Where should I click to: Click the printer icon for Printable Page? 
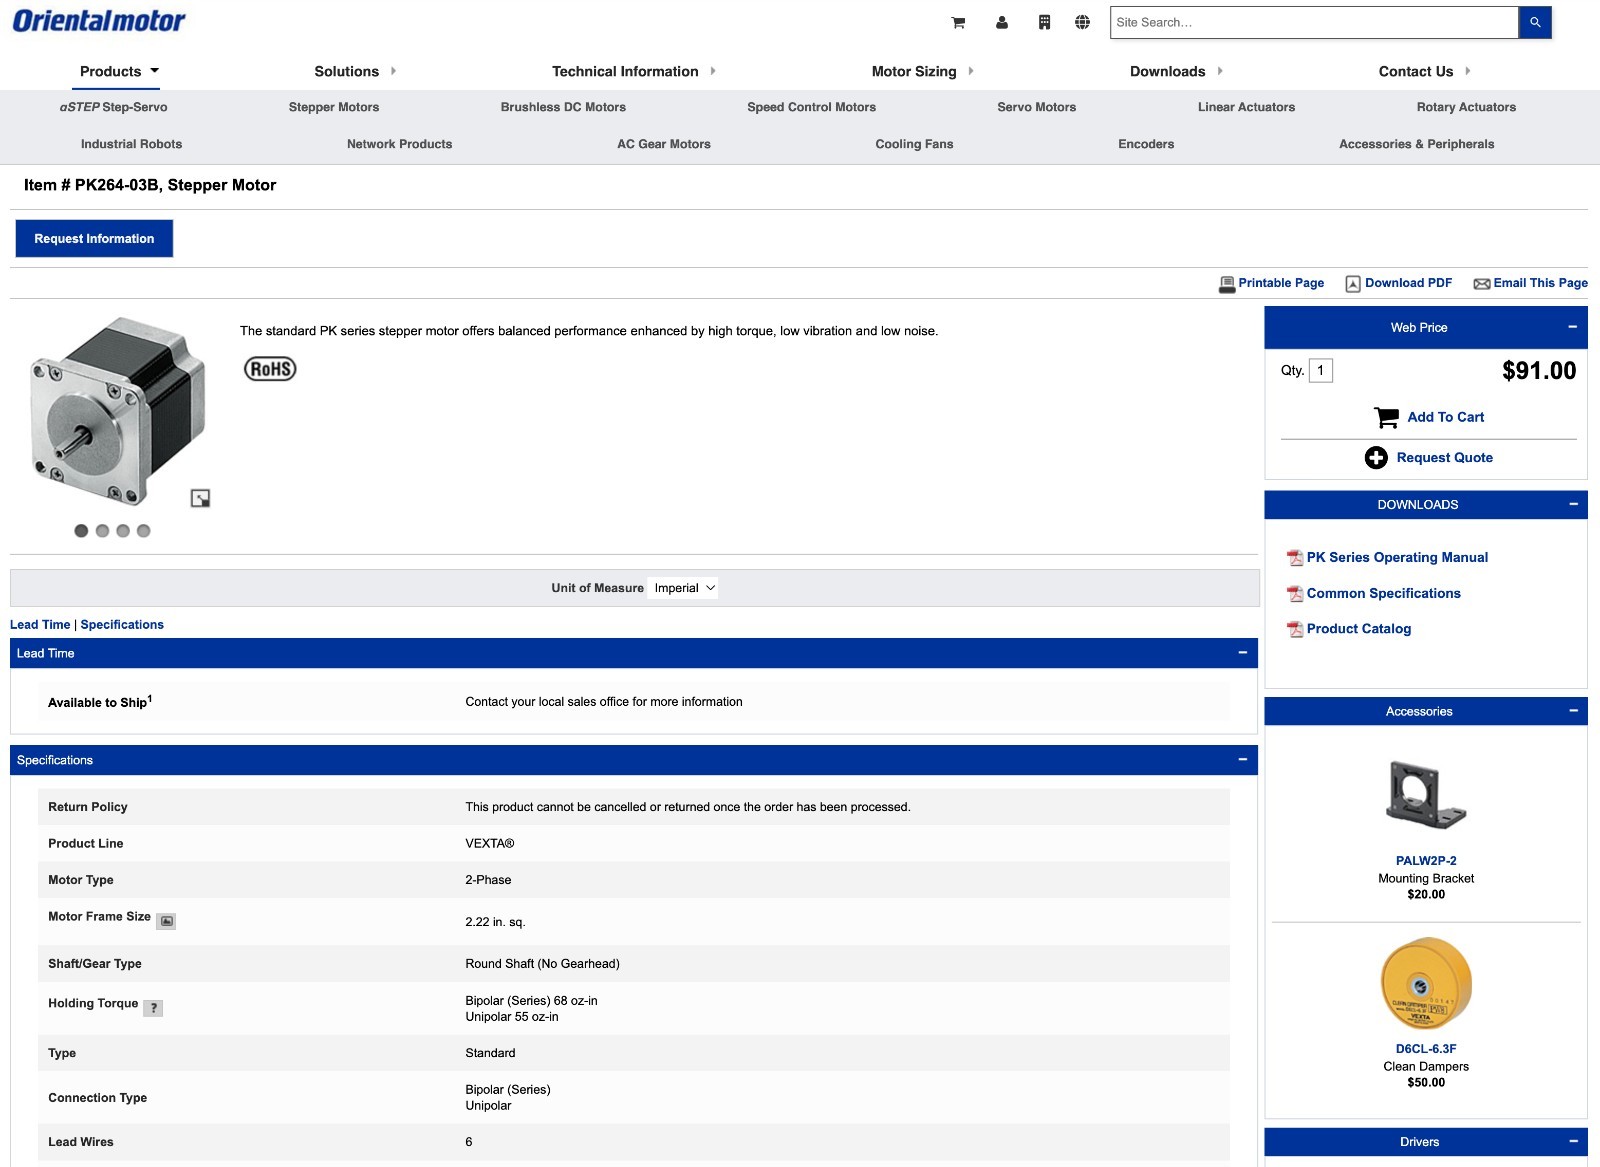point(1227,284)
